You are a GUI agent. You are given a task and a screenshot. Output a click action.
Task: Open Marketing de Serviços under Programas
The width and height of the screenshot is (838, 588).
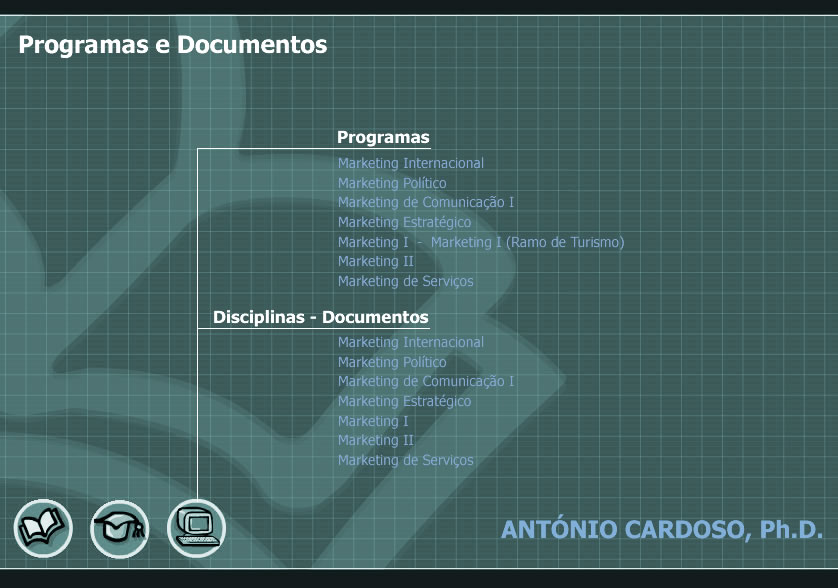pos(405,281)
